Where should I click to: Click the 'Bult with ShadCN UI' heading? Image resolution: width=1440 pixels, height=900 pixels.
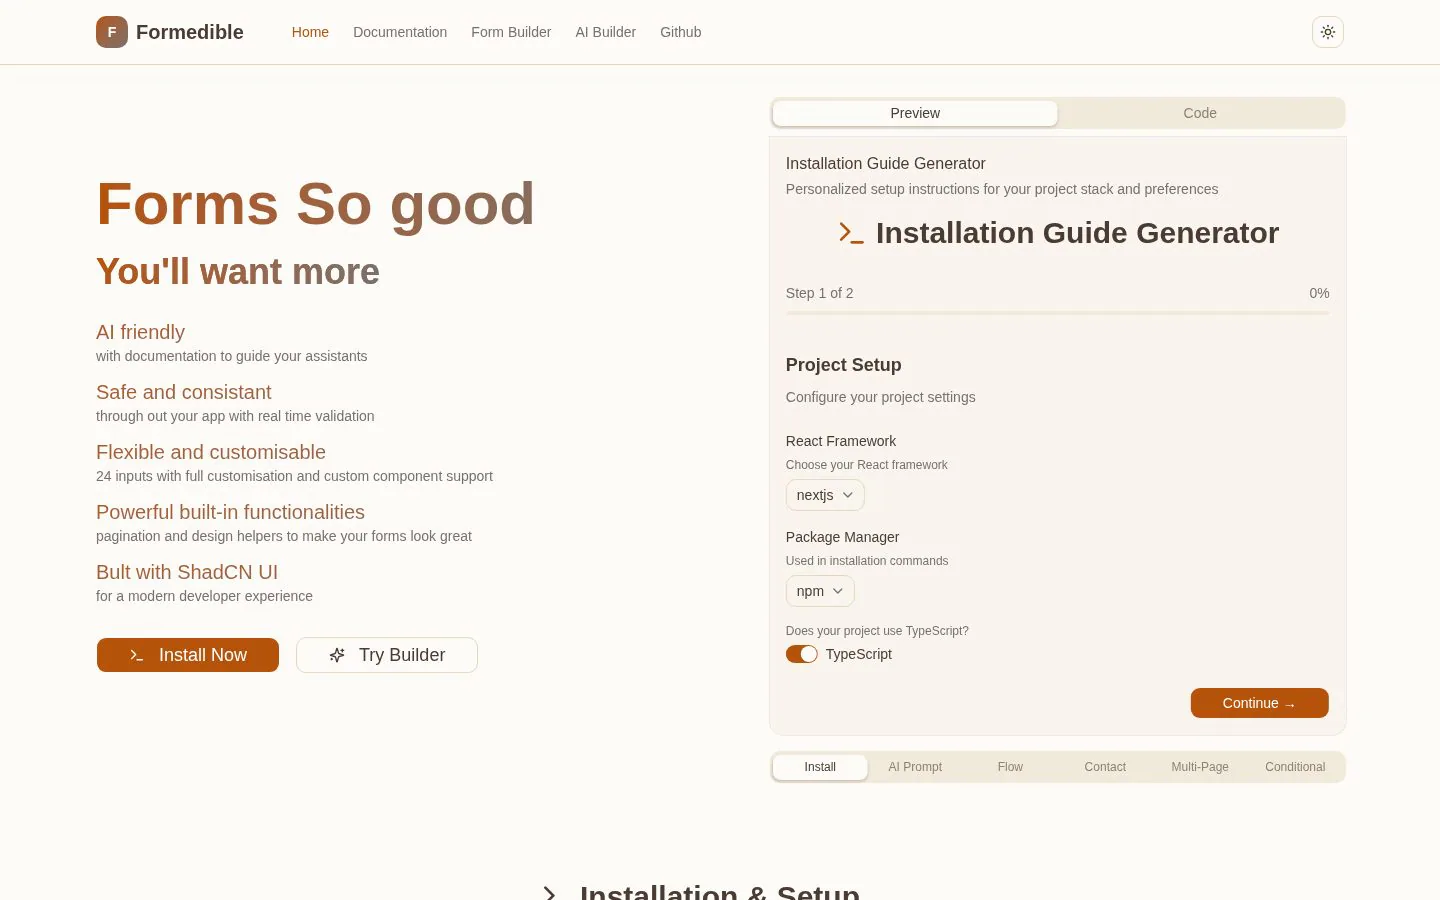[187, 572]
